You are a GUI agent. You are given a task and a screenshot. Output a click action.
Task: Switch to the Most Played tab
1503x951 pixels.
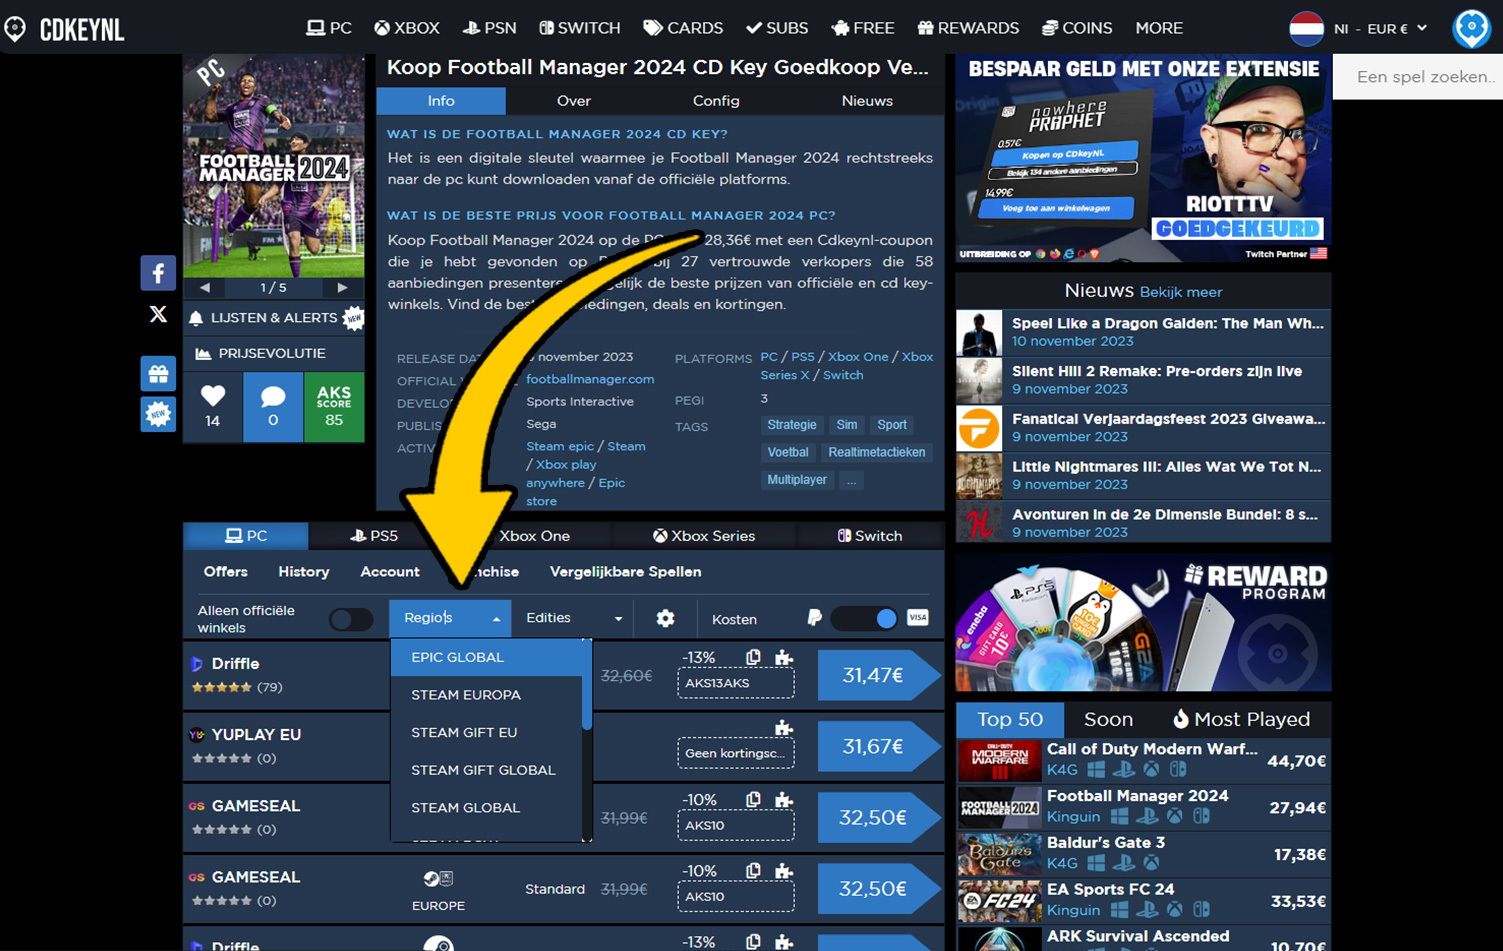pos(1240,719)
